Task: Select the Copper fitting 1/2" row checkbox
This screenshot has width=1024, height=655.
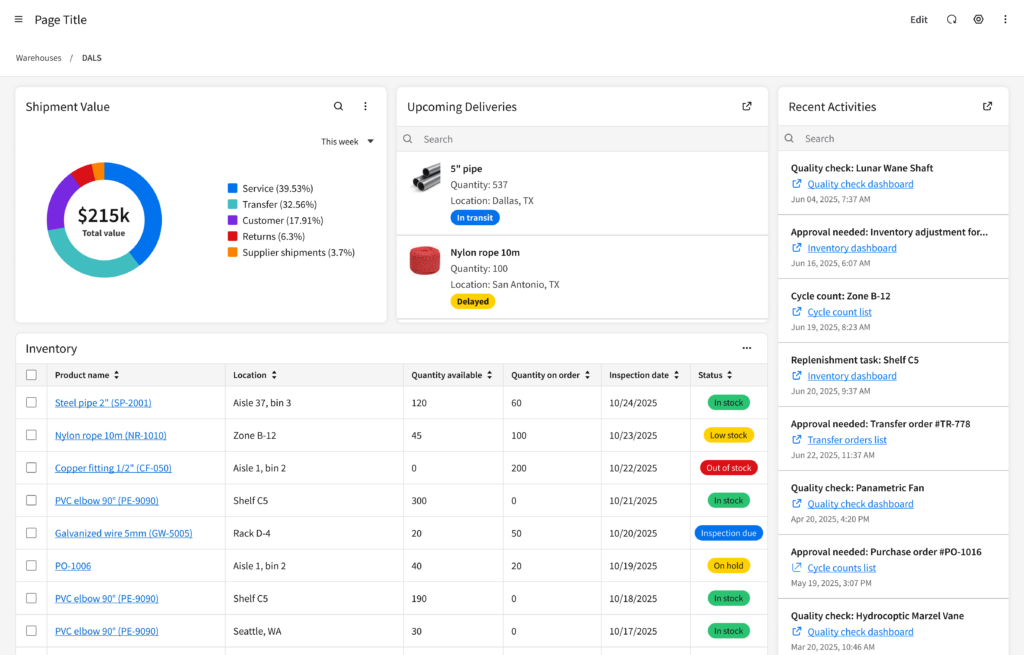Action: coord(31,468)
